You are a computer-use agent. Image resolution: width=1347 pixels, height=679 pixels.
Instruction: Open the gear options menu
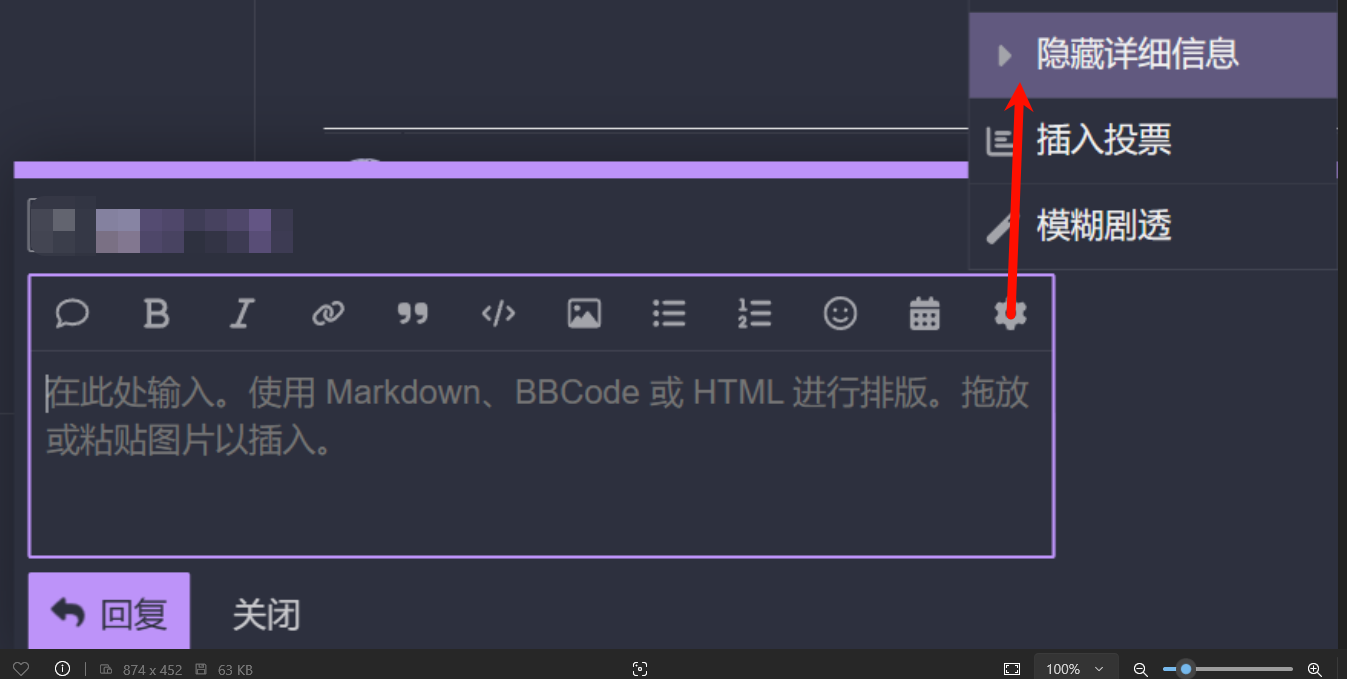(x=1010, y=314)
